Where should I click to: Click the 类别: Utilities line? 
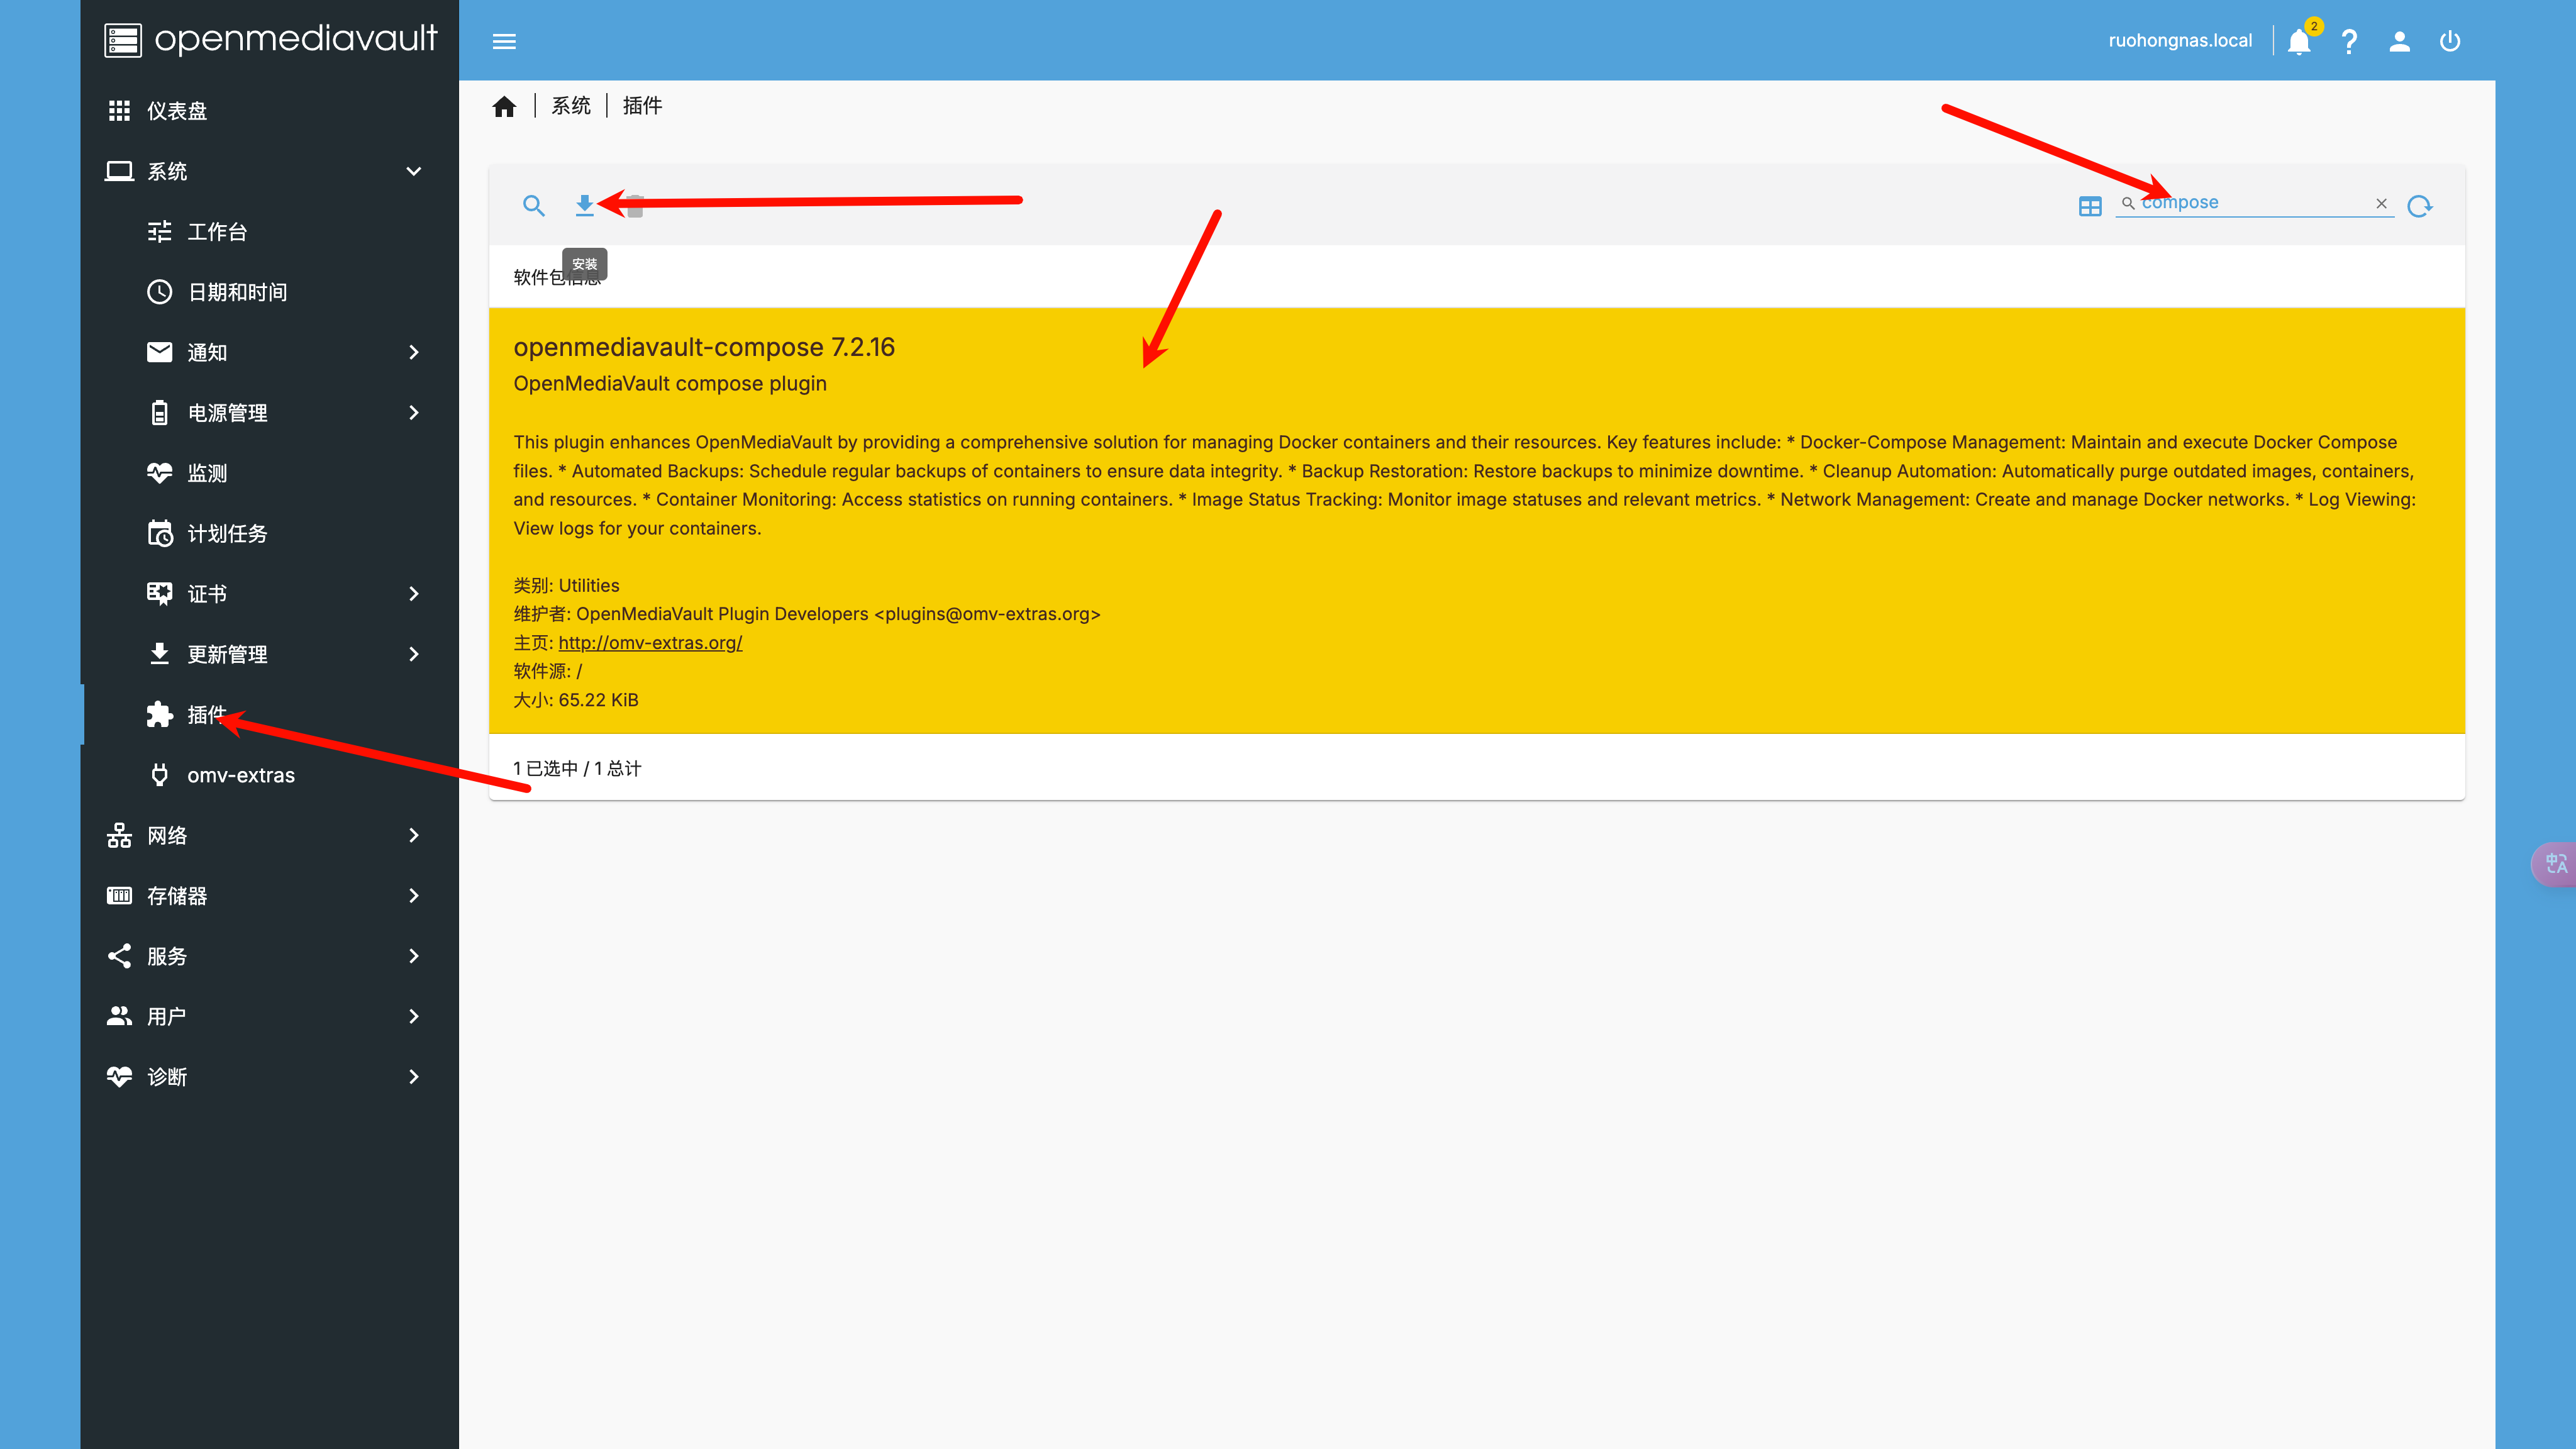point(566,585)
